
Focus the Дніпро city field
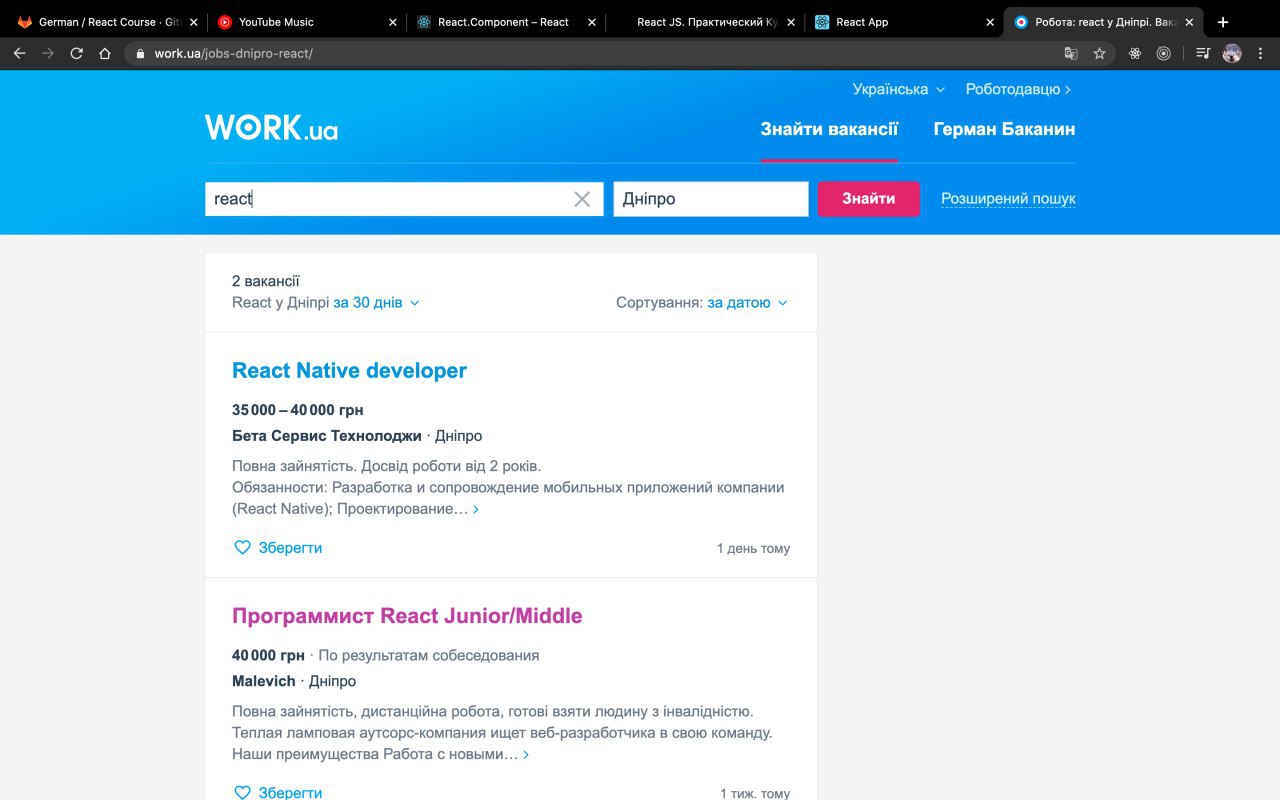(711, 199)
